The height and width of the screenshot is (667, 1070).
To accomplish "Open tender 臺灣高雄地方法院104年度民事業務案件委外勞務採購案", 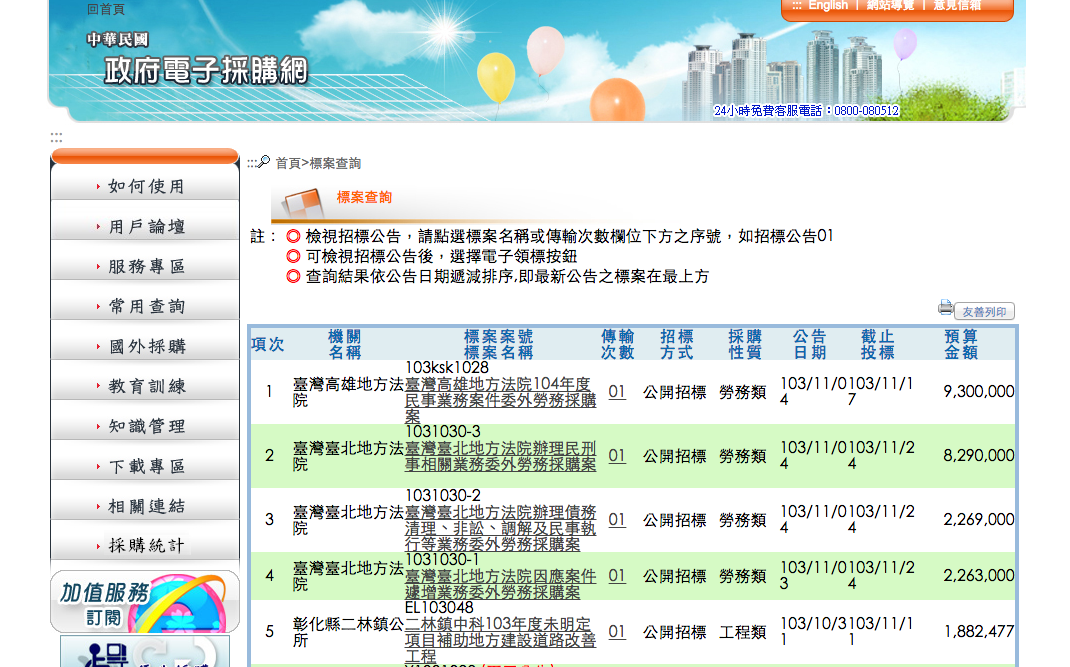I will click(x=500, y=400).
